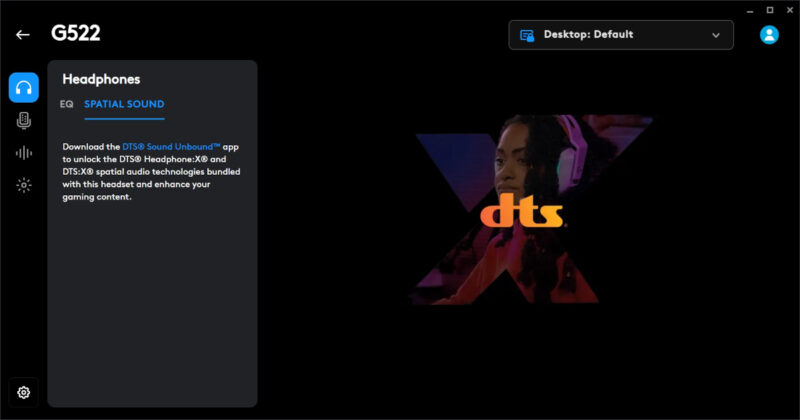Image resolution: width=800 pixels, height=420 pixels.
Task: Open the DTS Sound Unbound link
Action: [x=171, y=146]
